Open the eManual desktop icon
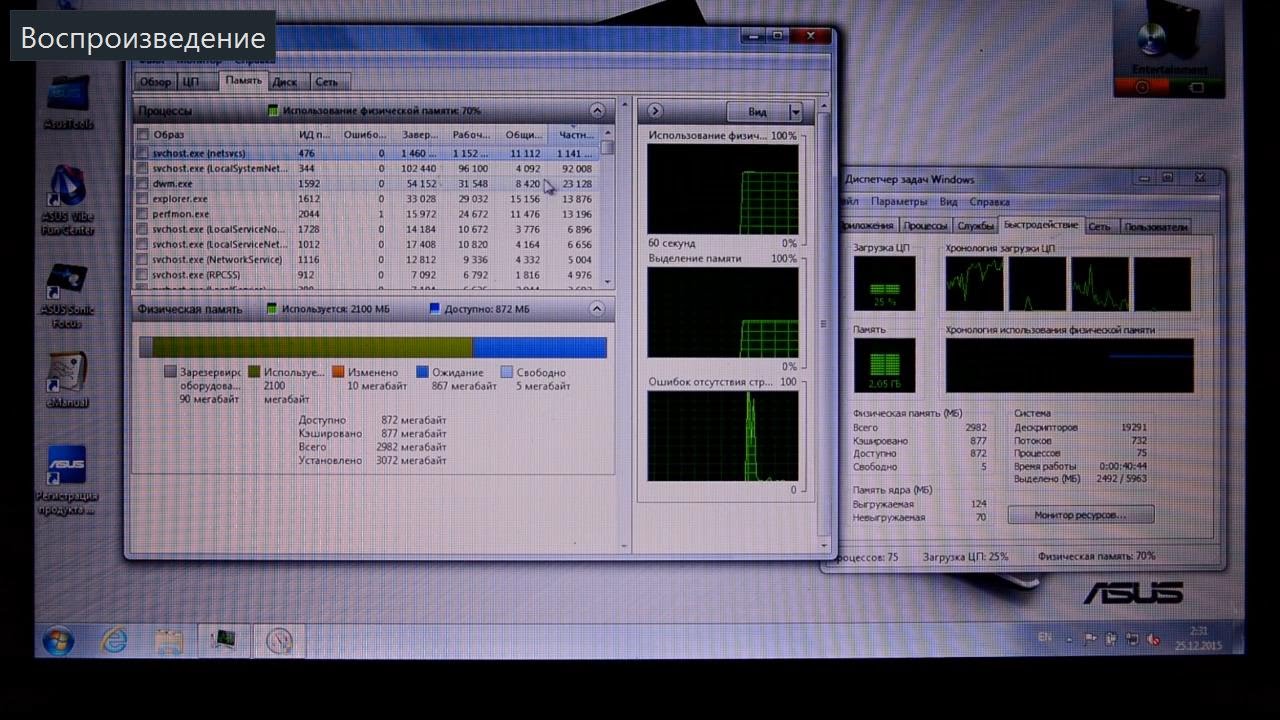 [x=67, y=377]
